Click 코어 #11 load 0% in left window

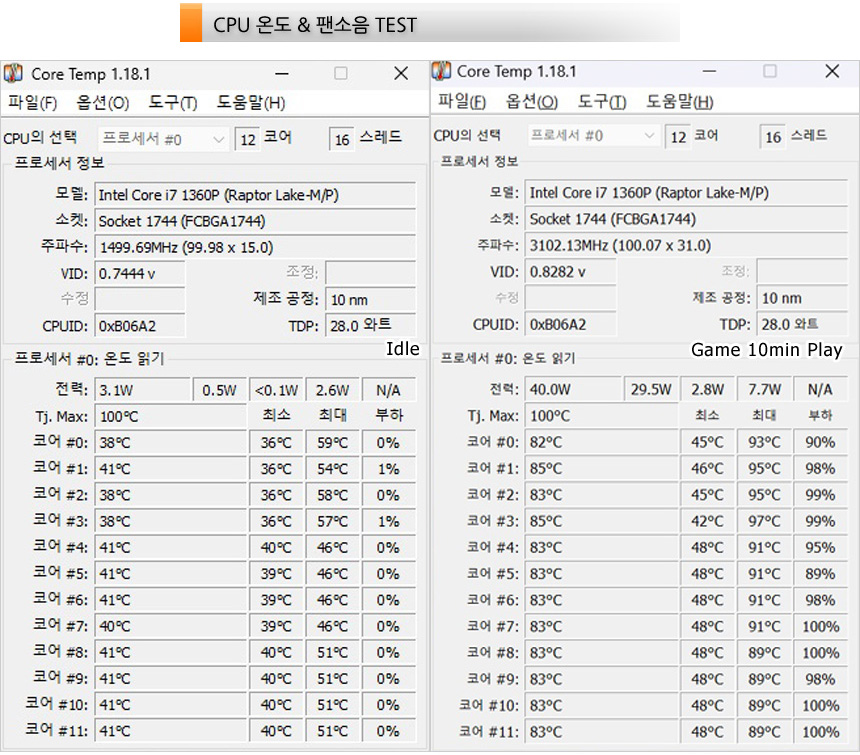[389, 730]
